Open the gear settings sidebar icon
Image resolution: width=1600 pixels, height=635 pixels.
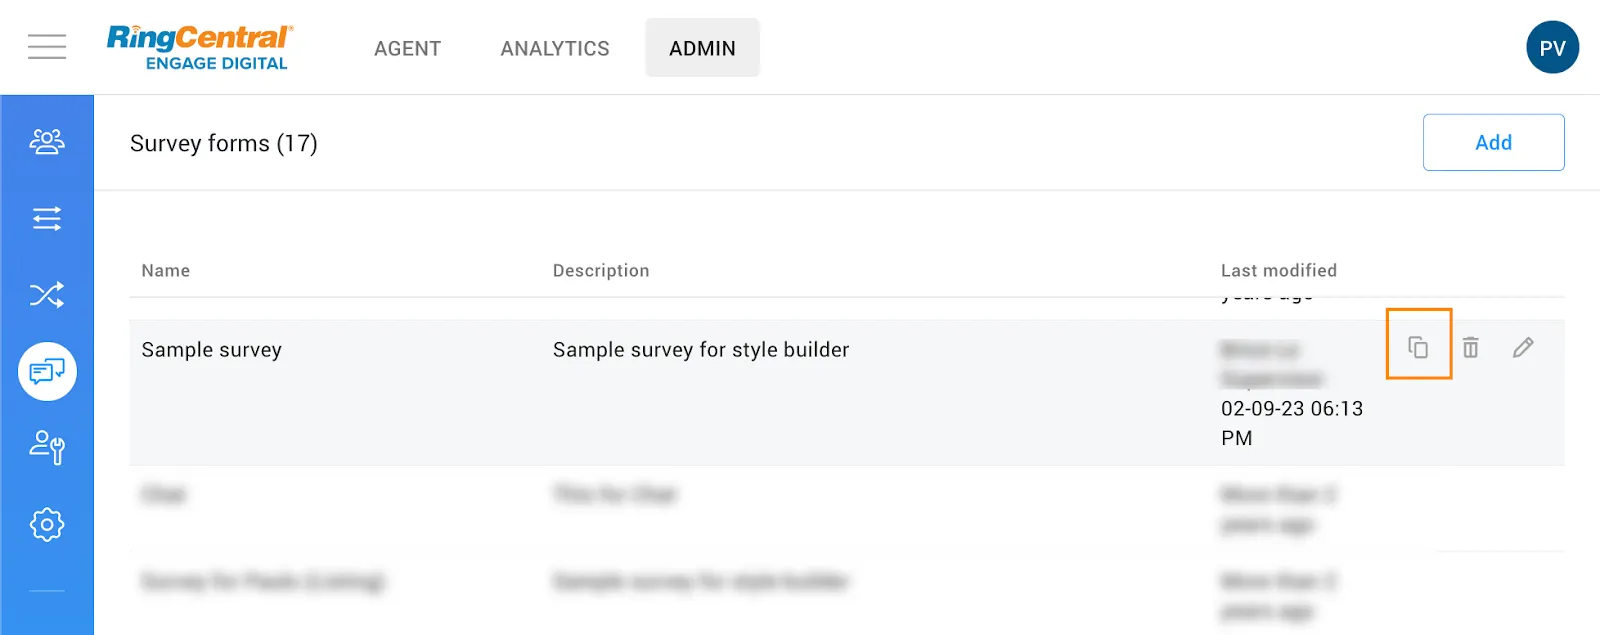pyautogui.click(x=47, y=524)
